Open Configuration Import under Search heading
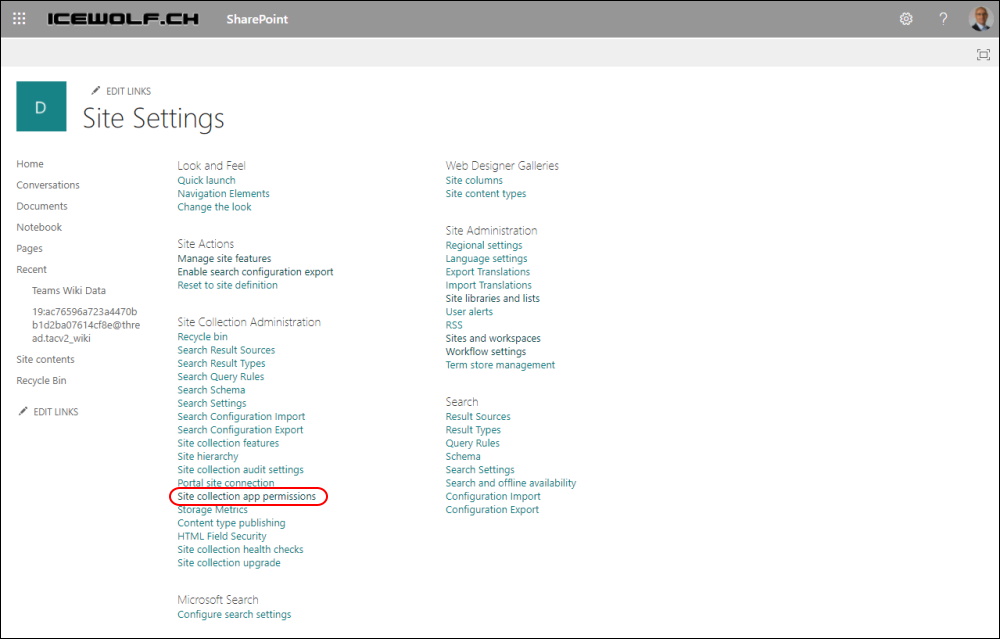 pos(493,496)
